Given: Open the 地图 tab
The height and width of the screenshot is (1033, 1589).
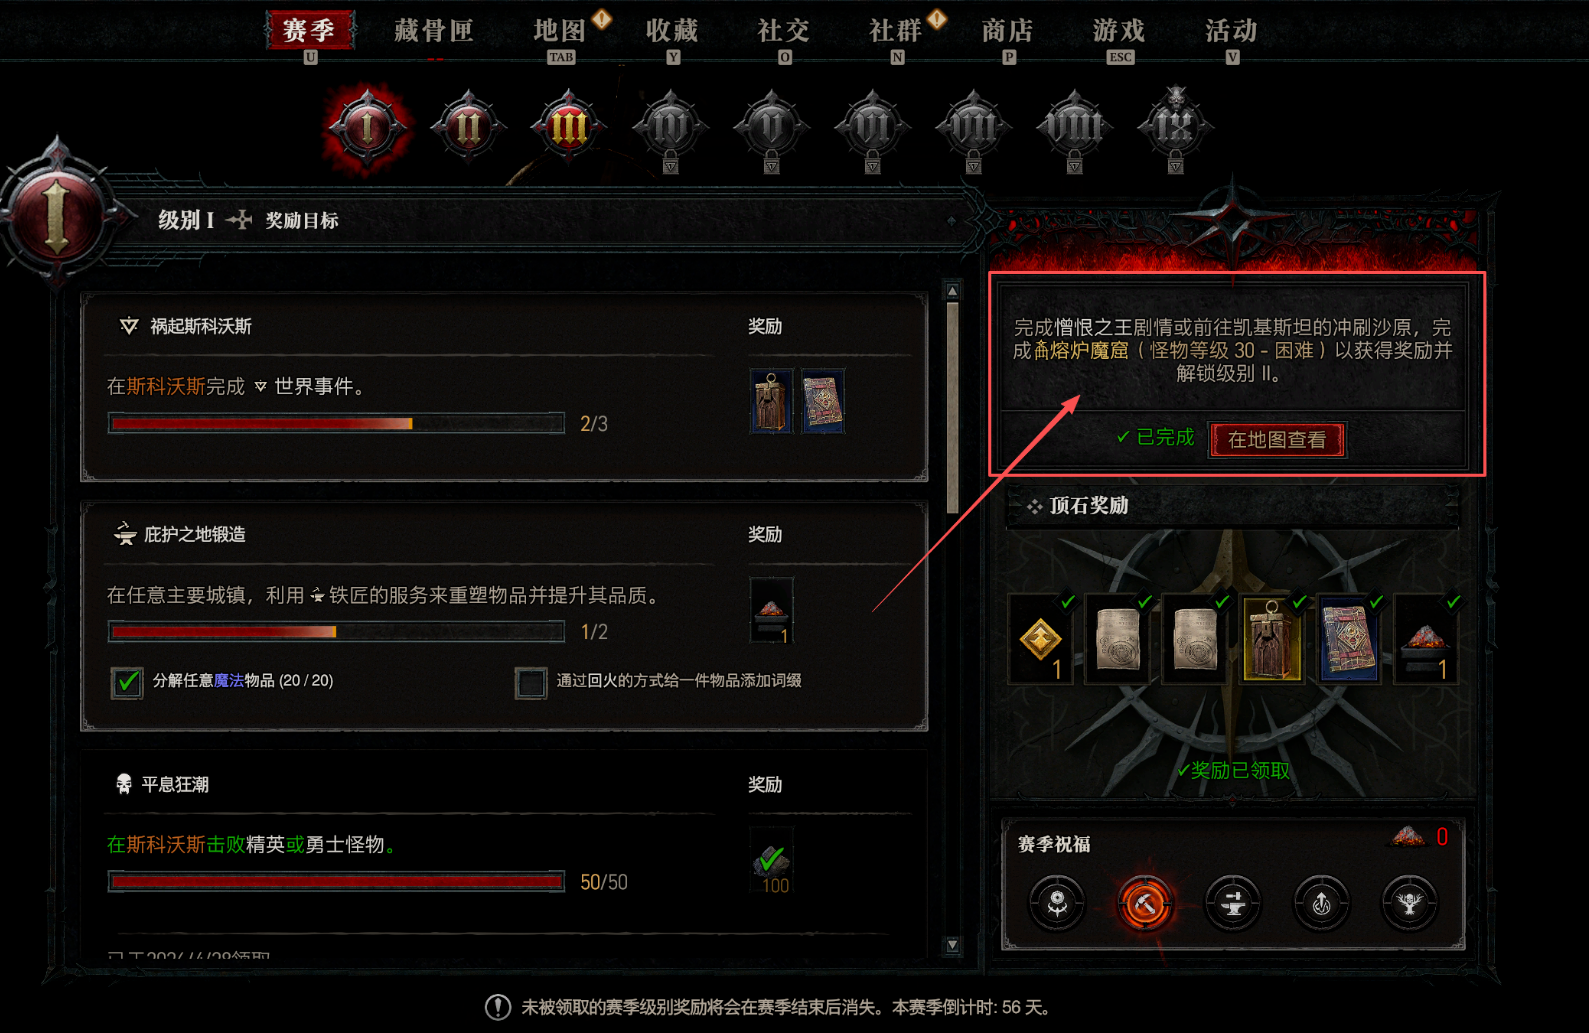Looking at the screenshot, I should (559, 30).
